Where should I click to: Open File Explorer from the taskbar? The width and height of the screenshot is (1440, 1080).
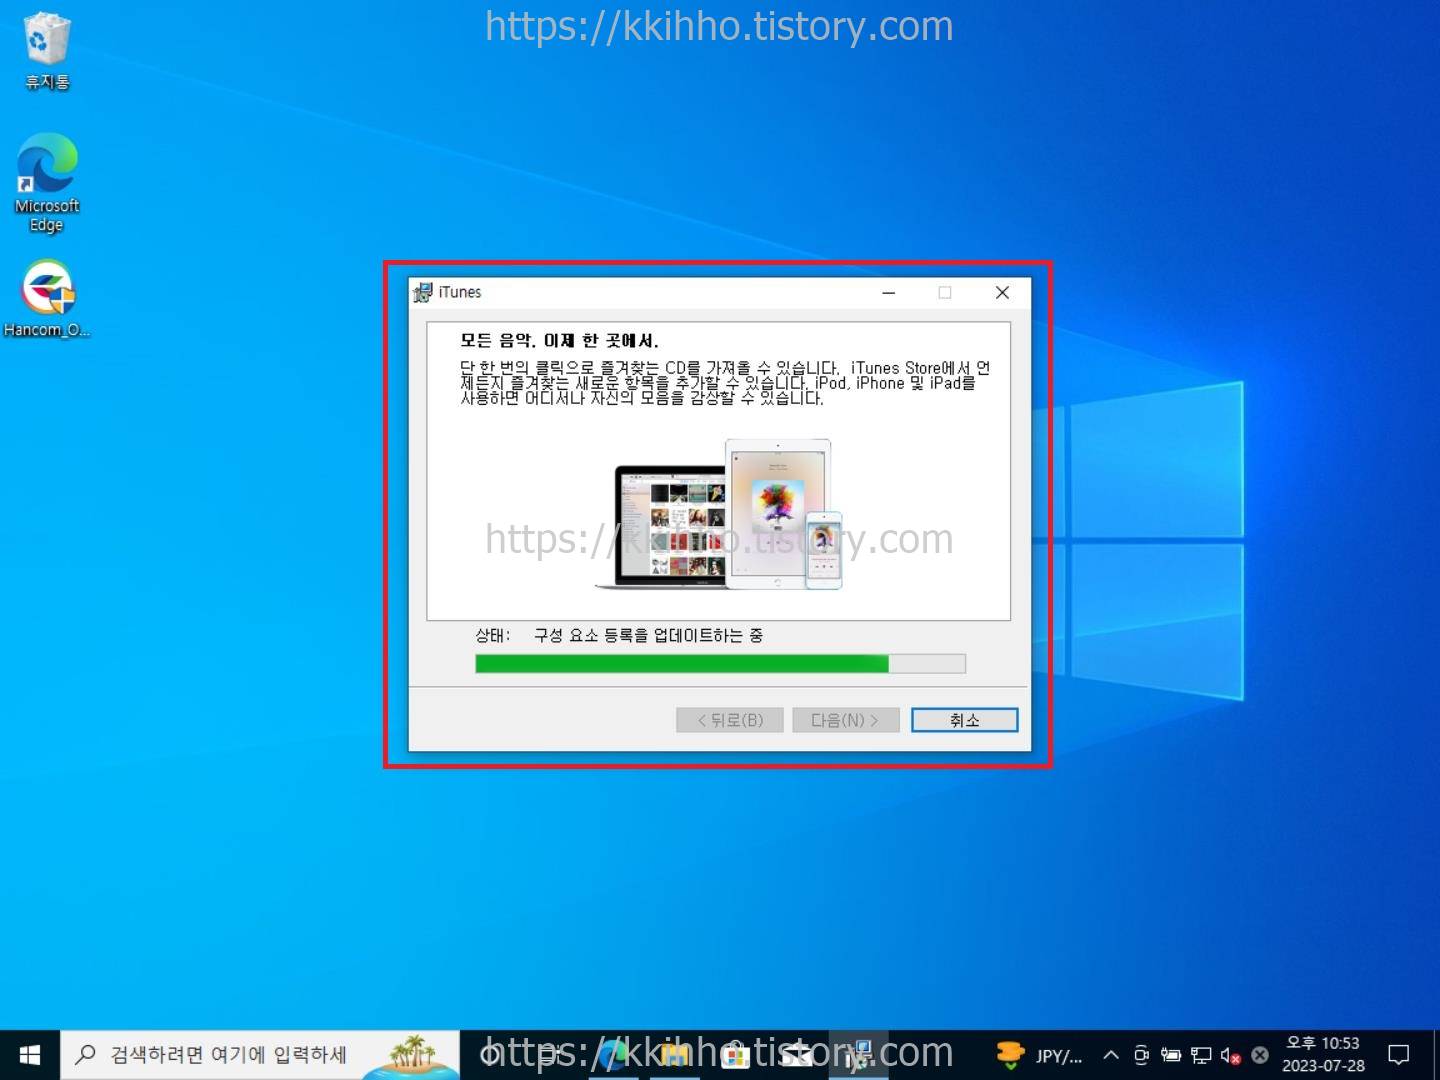click(674, 1055)
